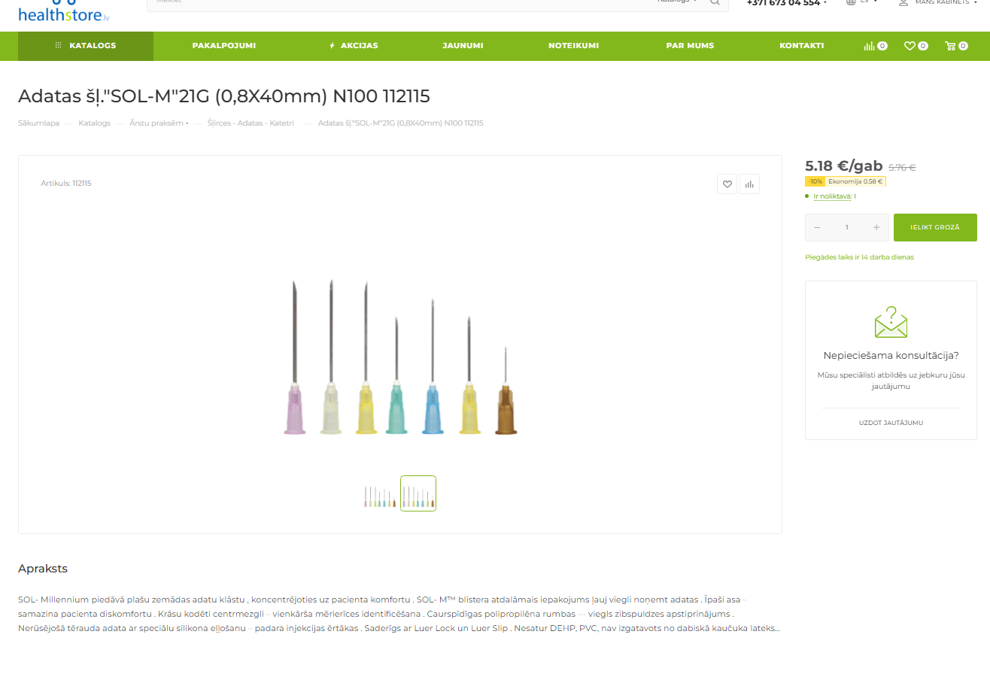
Task: Open the shopping cart icon
Action: click(x=956, y=46)
